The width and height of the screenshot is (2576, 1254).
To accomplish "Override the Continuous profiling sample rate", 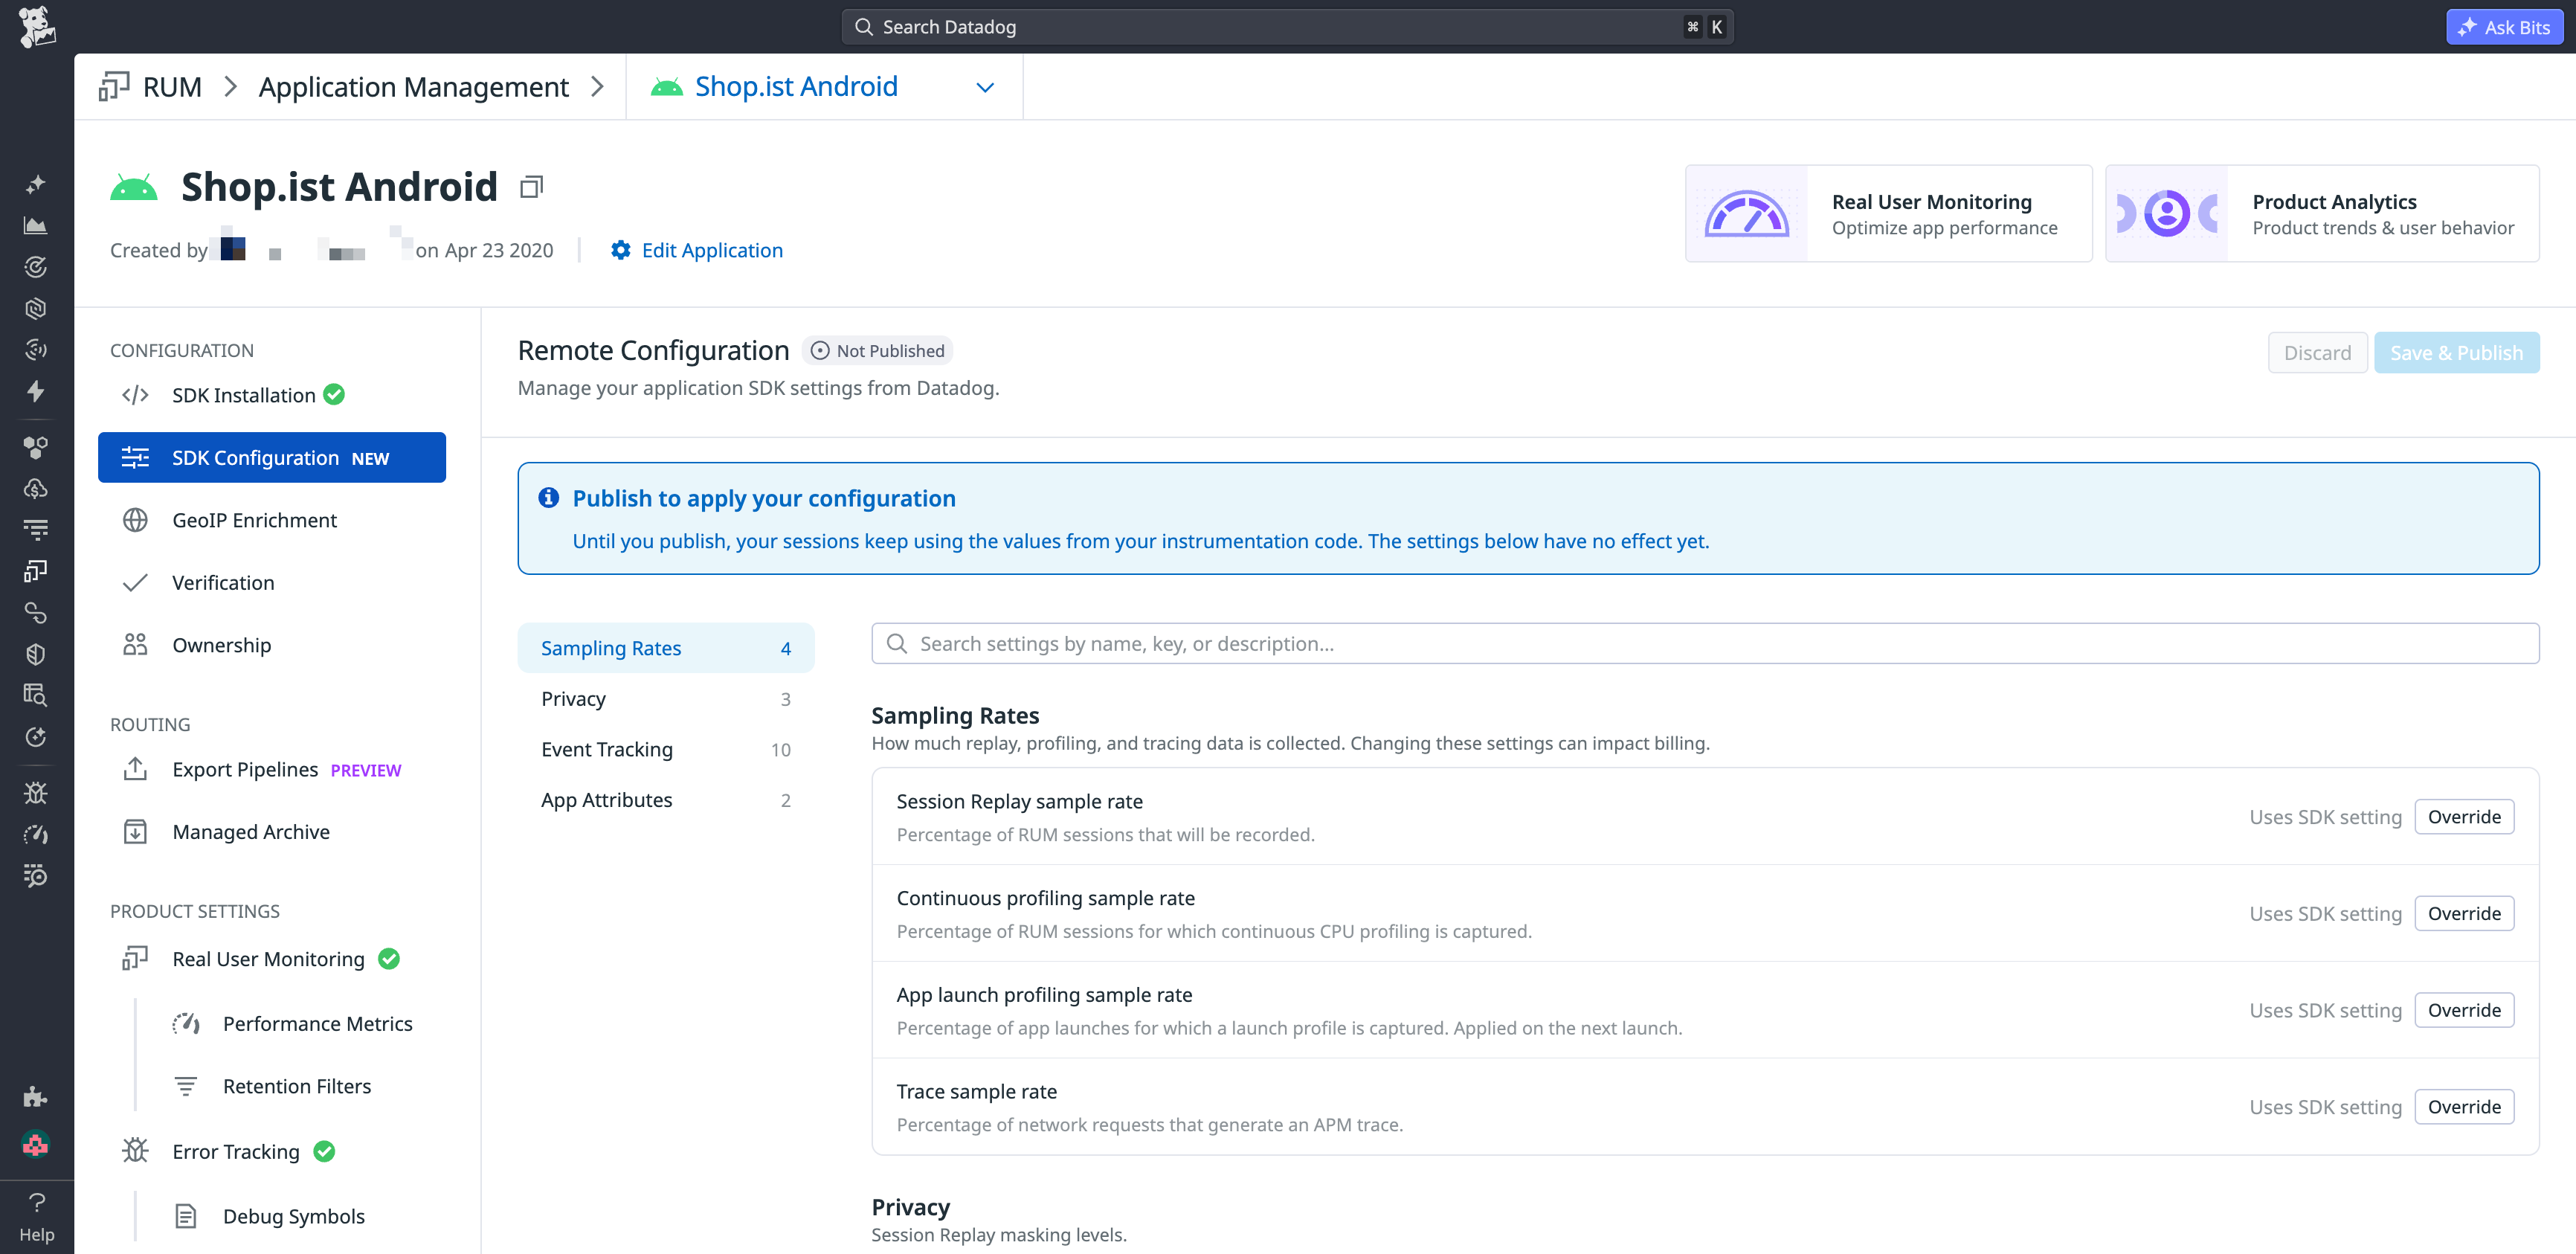I will click(x=2464, y=913).
